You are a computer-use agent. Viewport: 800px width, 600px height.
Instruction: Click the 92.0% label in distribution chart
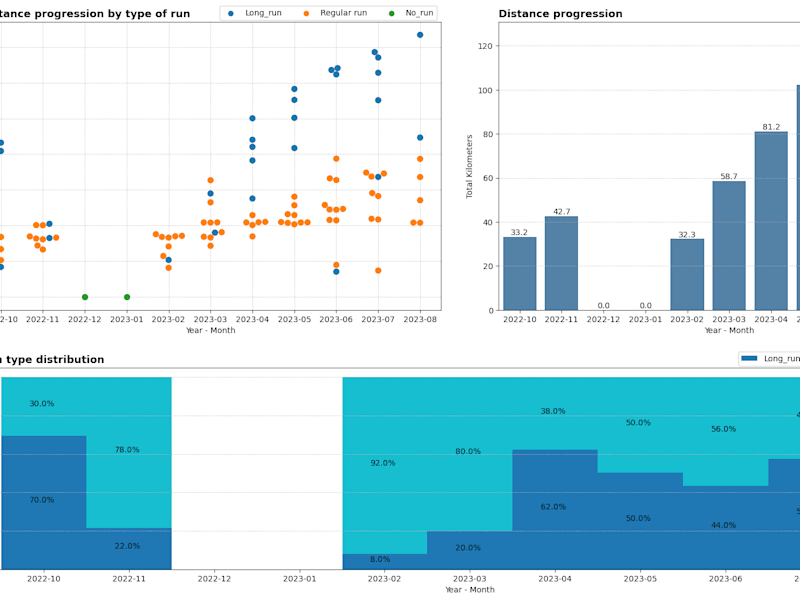(x=383, y=463)
